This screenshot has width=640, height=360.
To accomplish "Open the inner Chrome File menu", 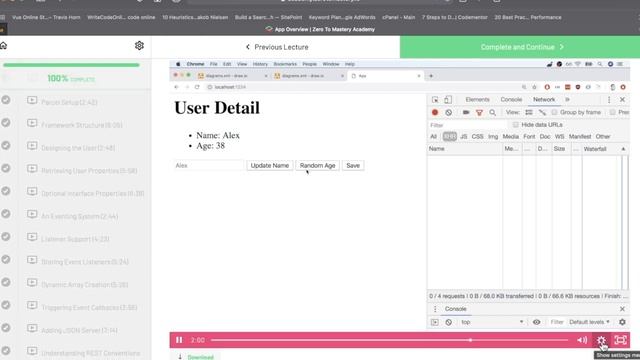I will (213, 64).
